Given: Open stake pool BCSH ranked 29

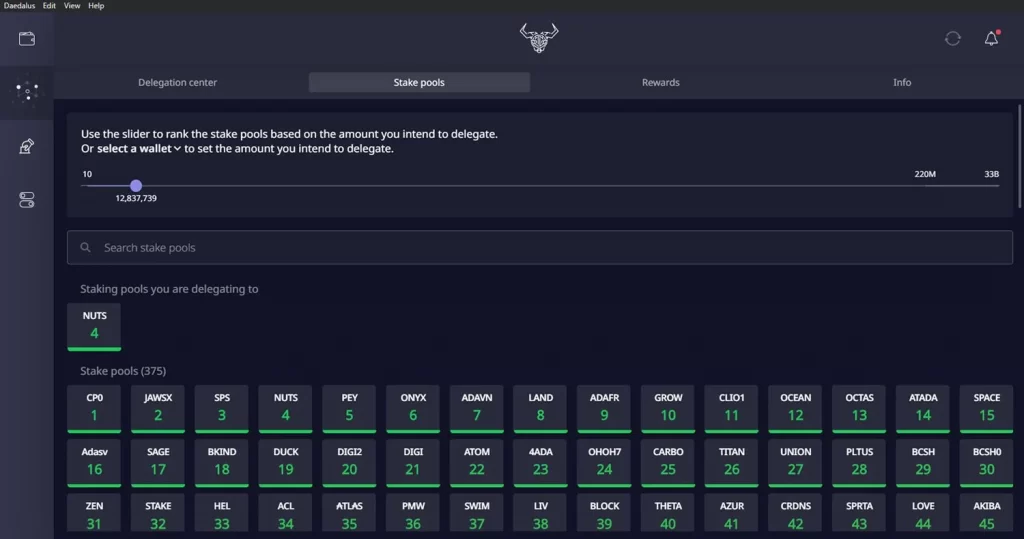Looking at the screenshot, I should point(923,463).
